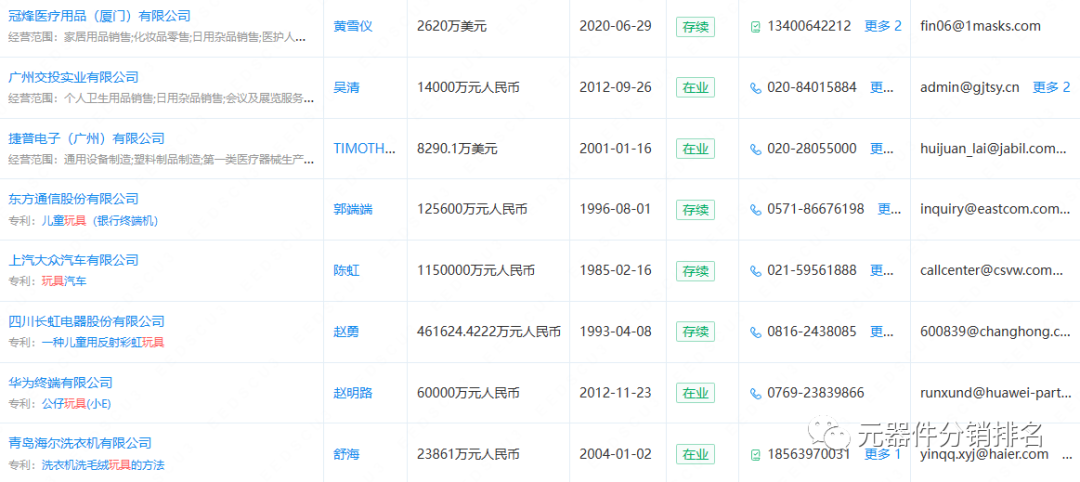The height and width of the screenshot is (482, 1080).
Task: Open company 冠烽医疗用品（厦门）有限公司
Action: pos(99,16)
